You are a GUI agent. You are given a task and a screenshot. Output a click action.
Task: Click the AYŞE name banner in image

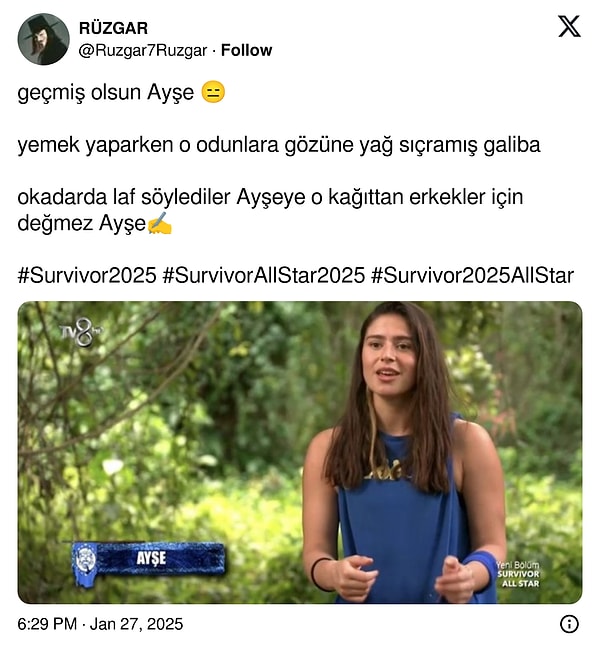coord(149,561)
